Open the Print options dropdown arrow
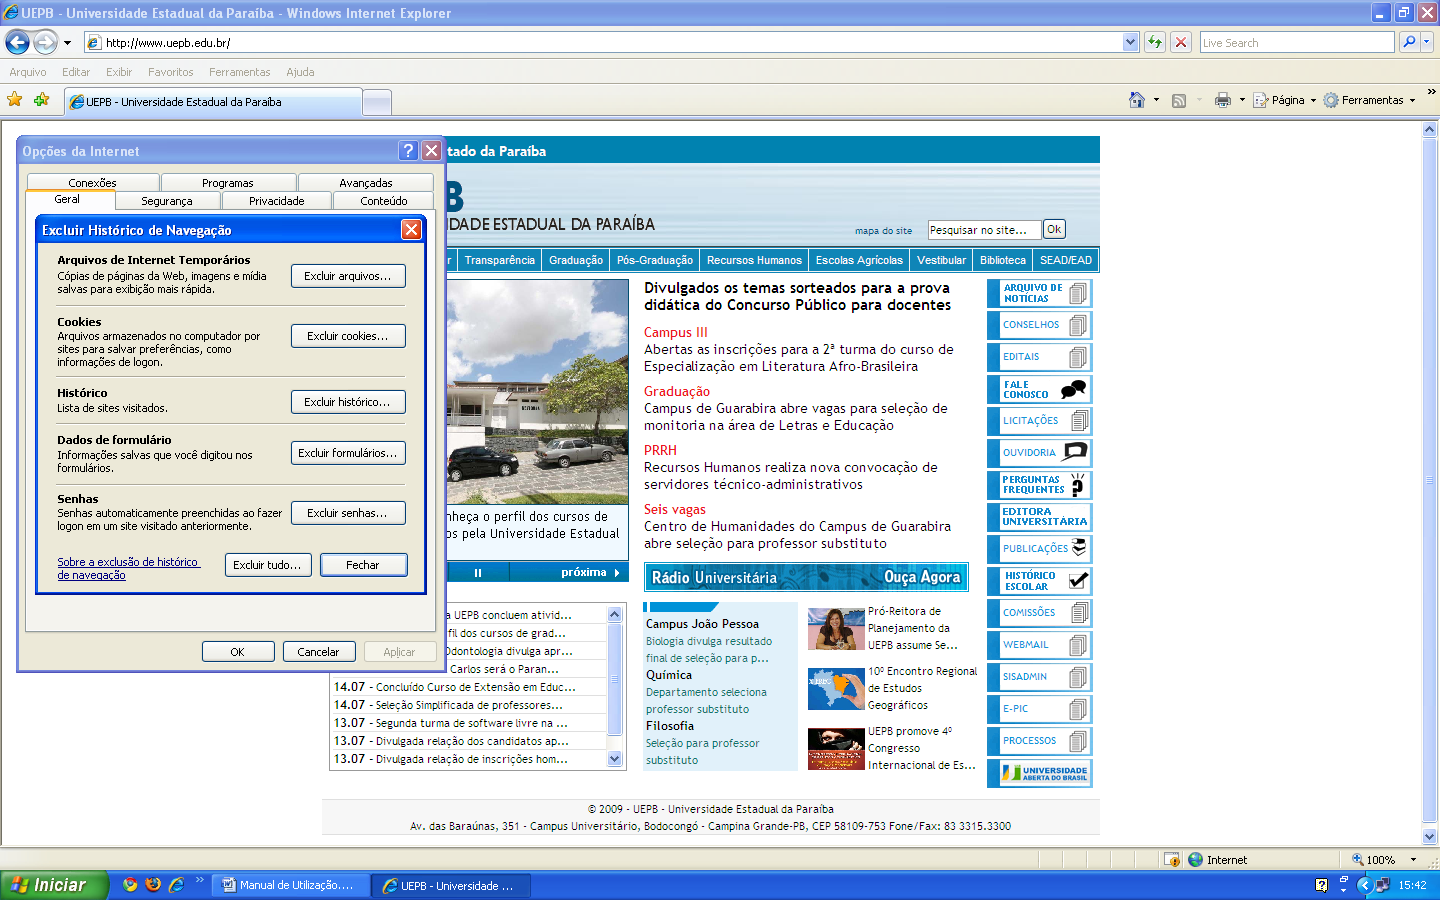 click(x=1242, y=100)
